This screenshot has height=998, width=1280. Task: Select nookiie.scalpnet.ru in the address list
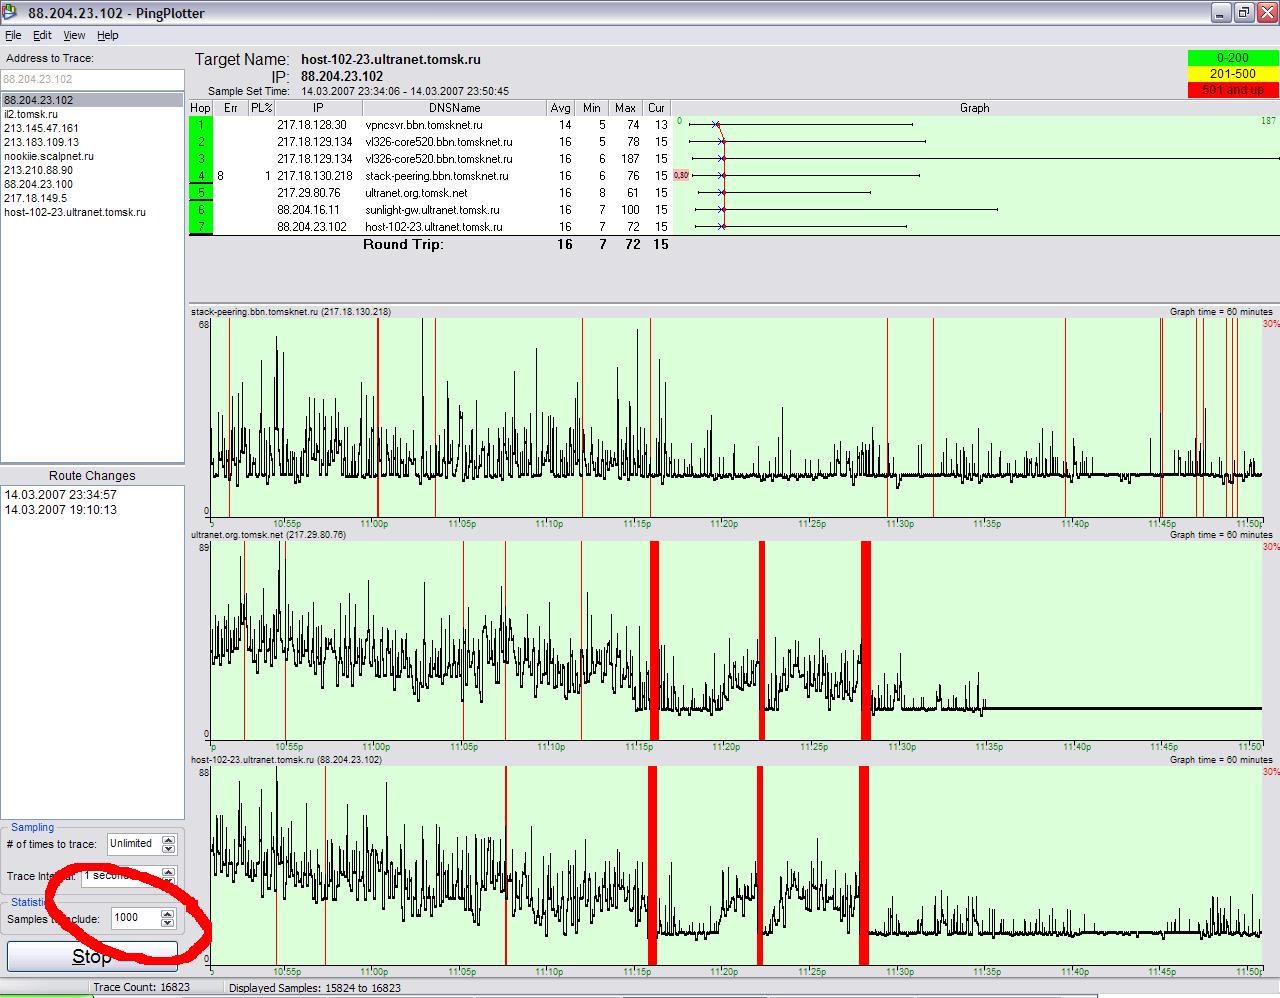[48, 156]
